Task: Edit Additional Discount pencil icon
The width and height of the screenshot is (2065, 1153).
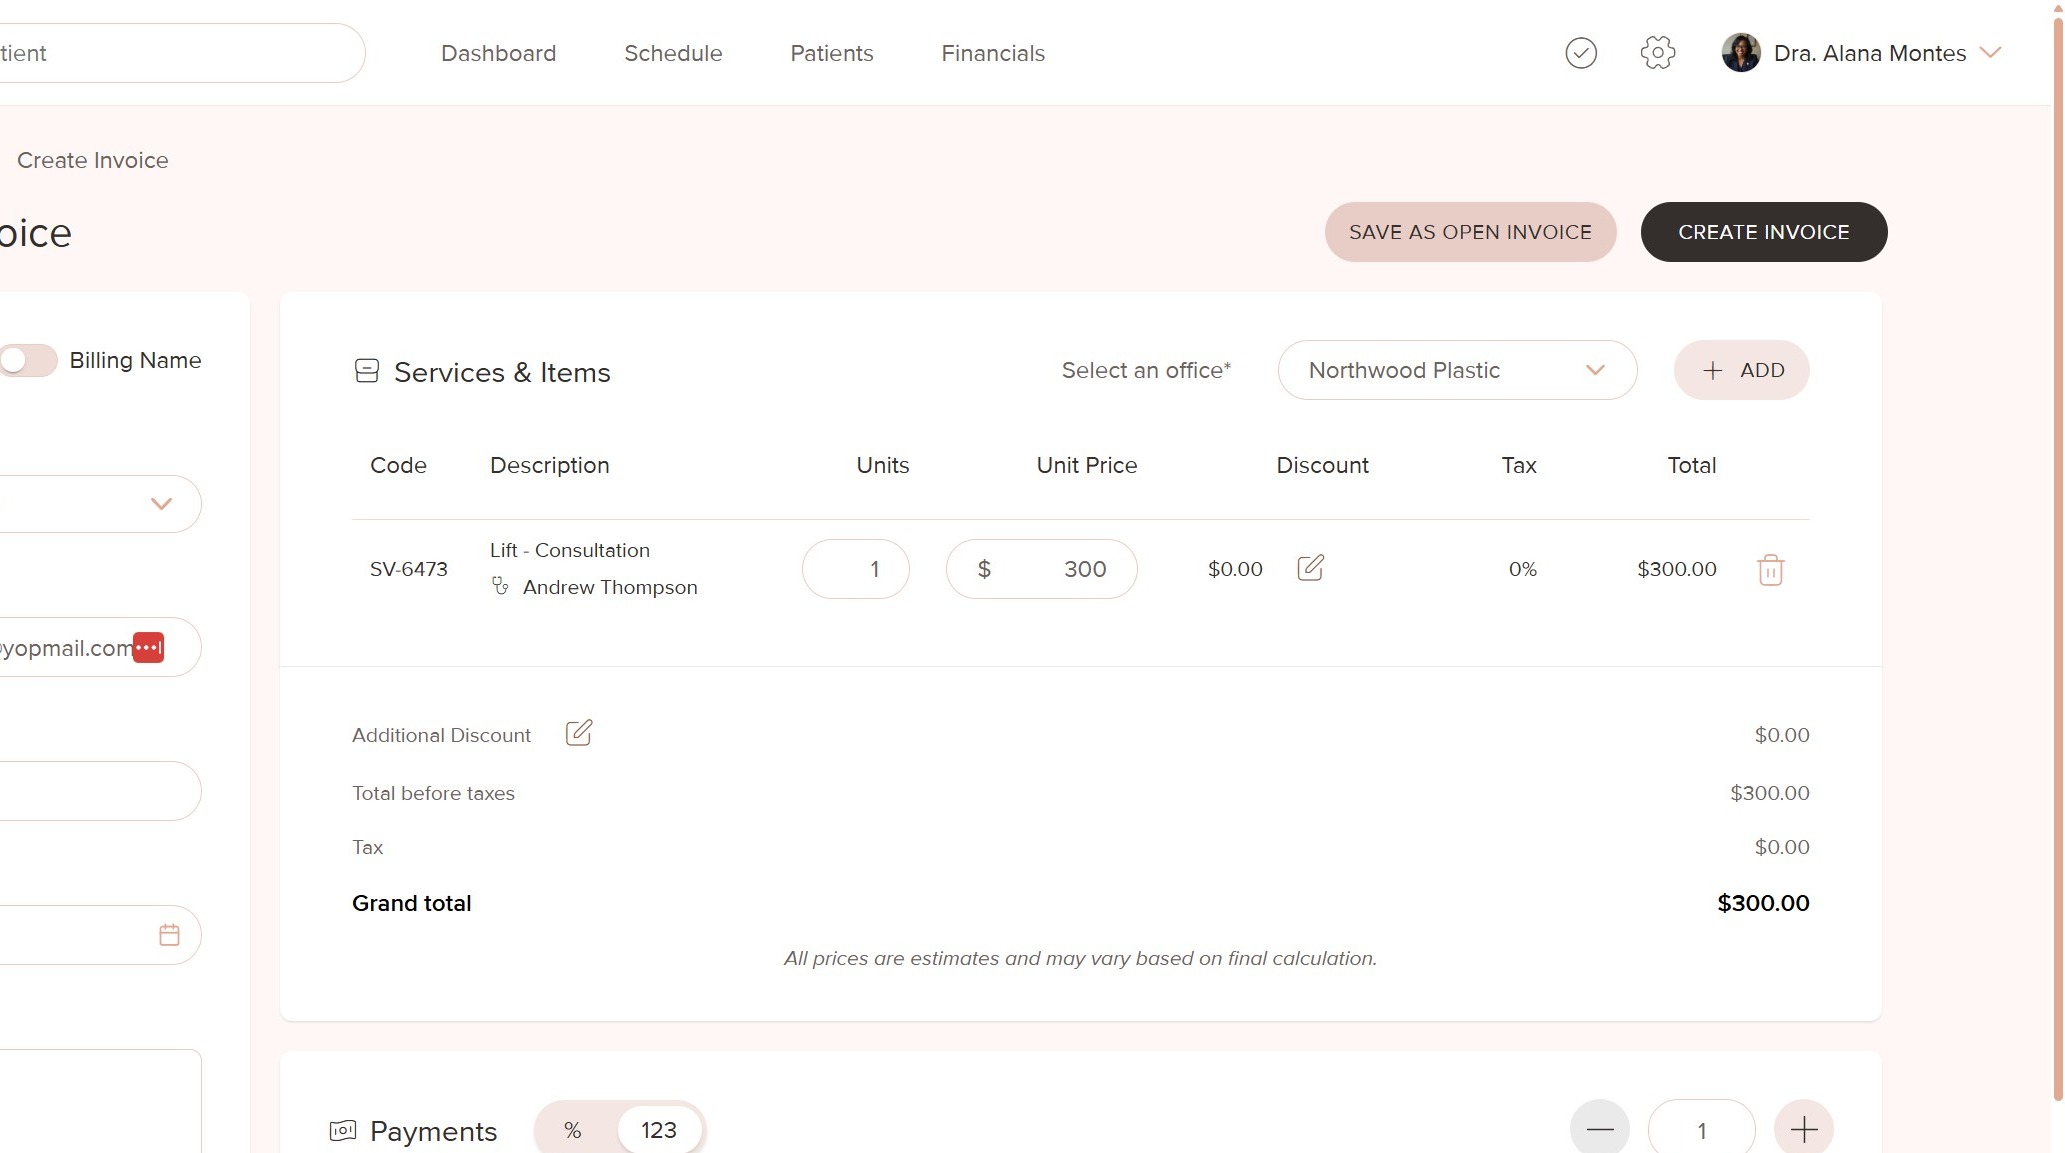Action: [x=578, y=733]
